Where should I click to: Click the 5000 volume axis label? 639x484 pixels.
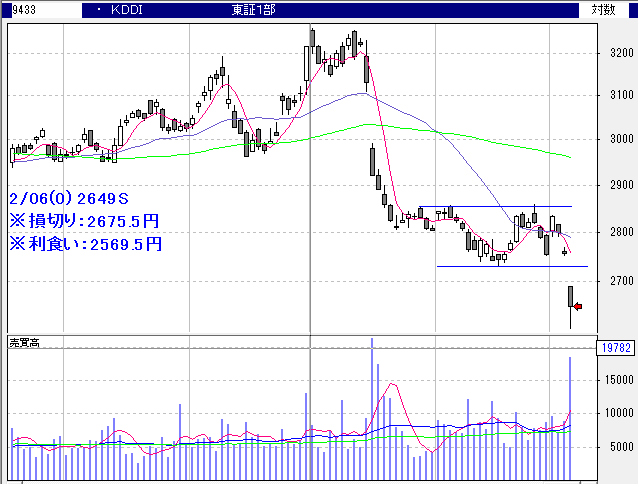point(617,448)
